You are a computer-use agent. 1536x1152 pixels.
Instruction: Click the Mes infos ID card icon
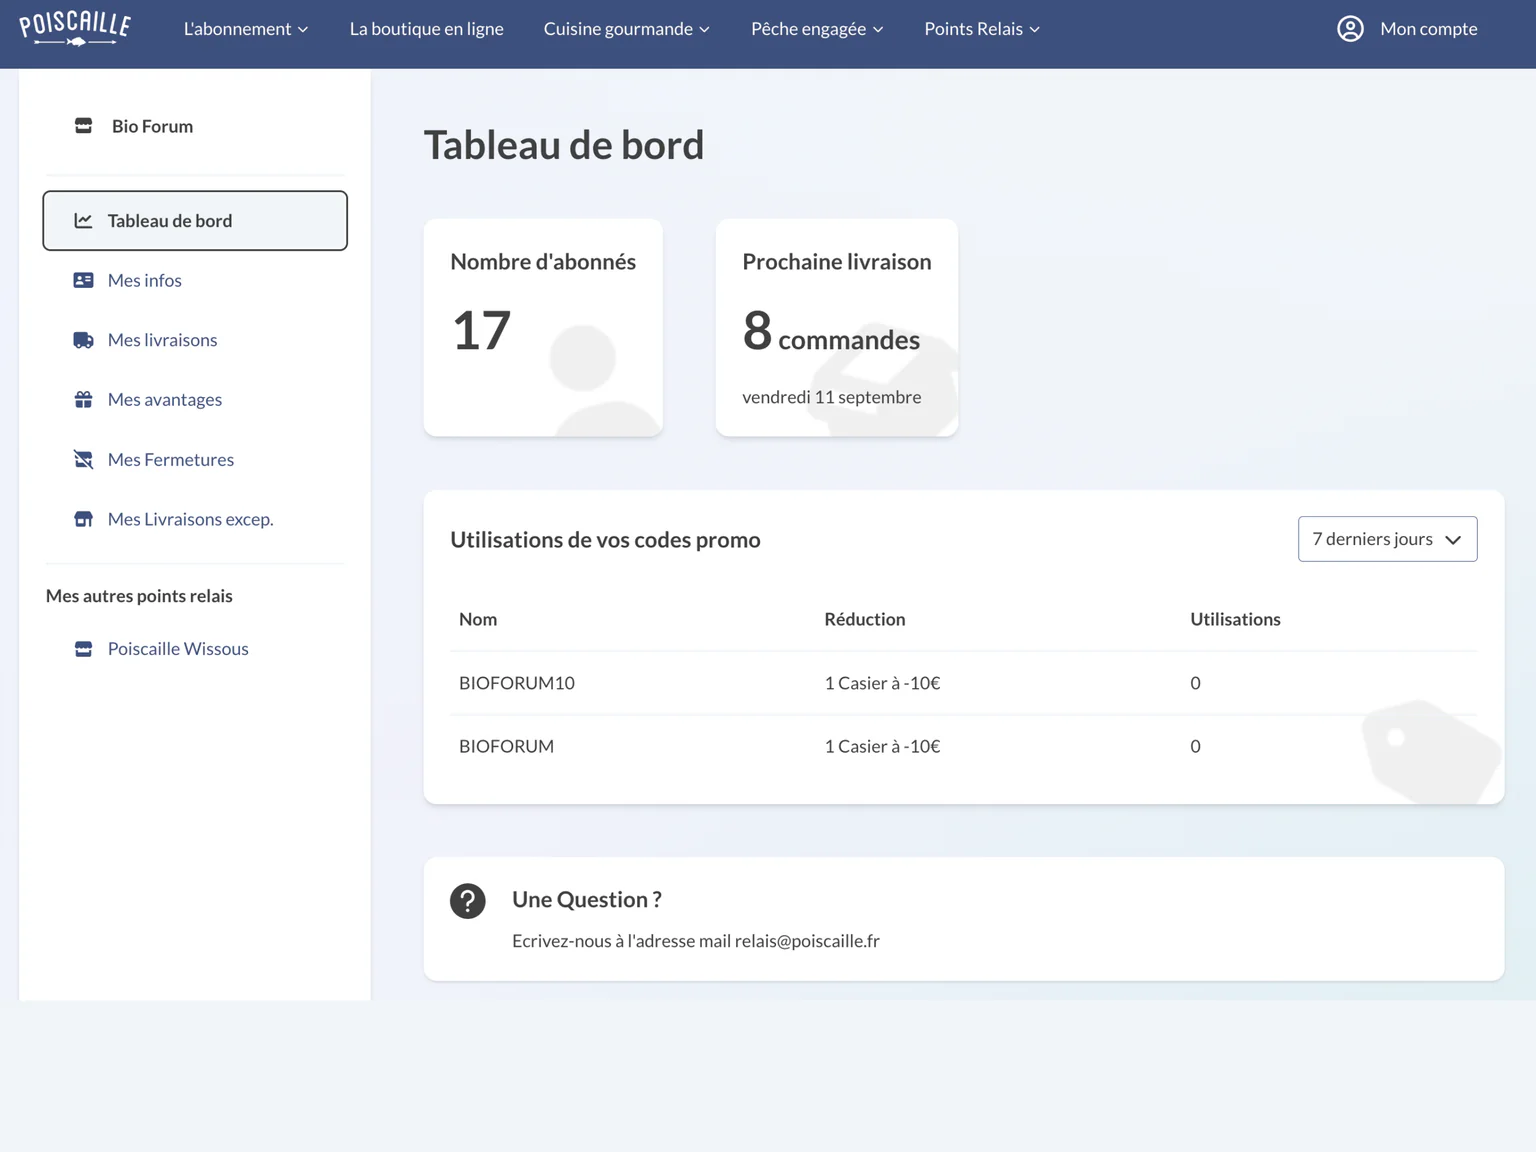(84, 281)
